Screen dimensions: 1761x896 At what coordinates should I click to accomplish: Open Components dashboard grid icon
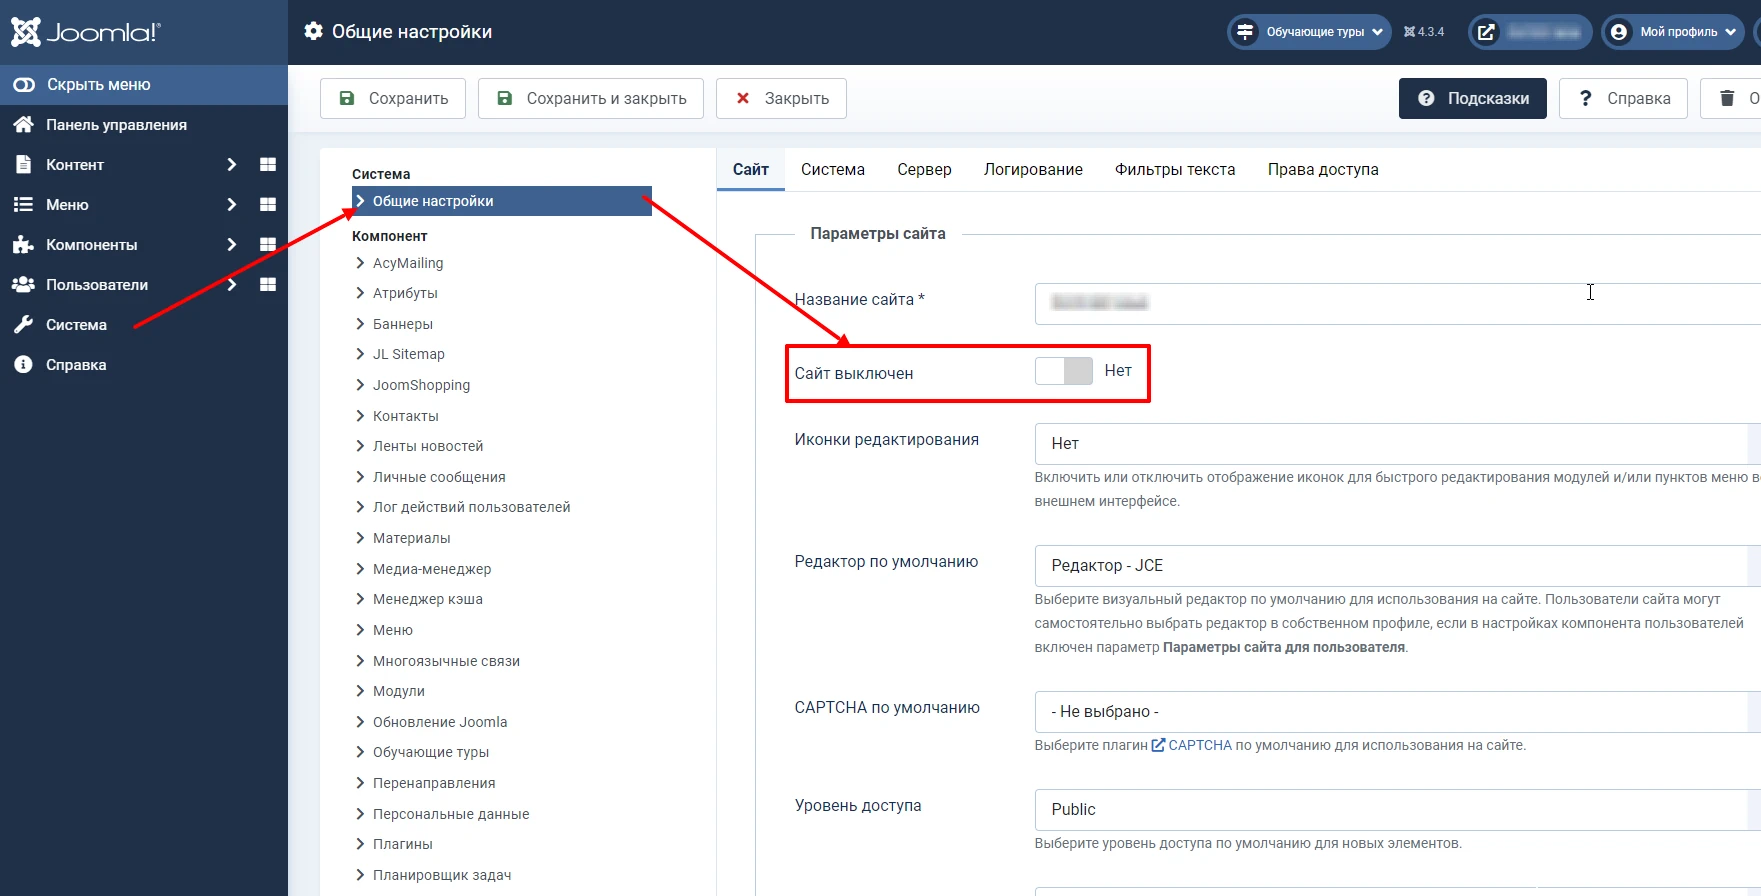click(x=268, y=244)
